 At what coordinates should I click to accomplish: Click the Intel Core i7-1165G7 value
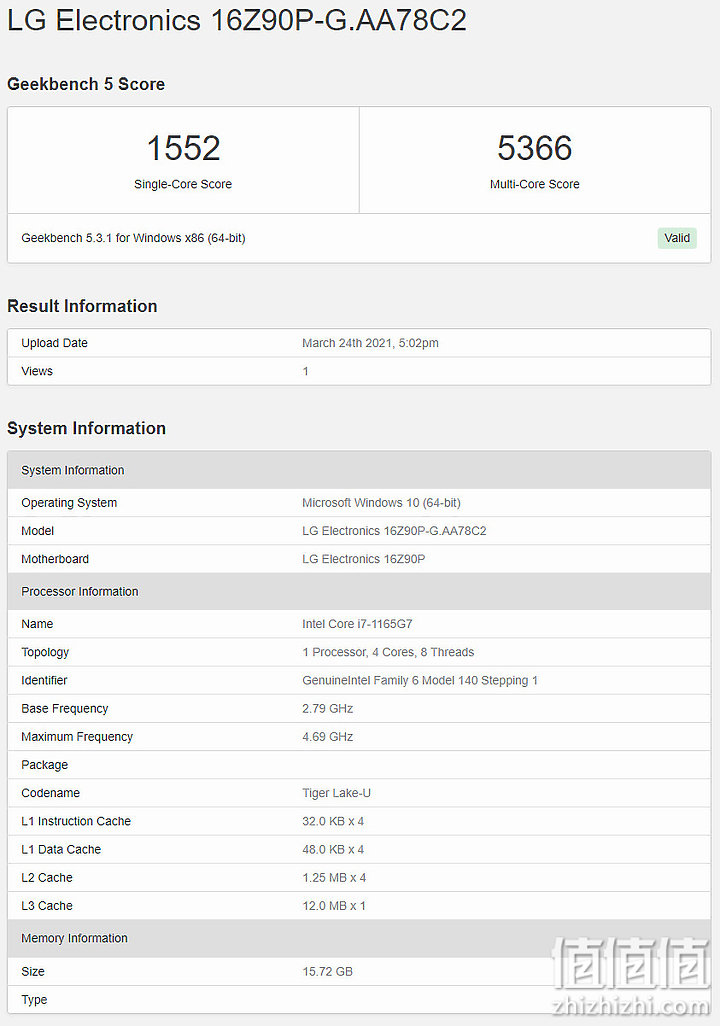(x=357, y=624)
